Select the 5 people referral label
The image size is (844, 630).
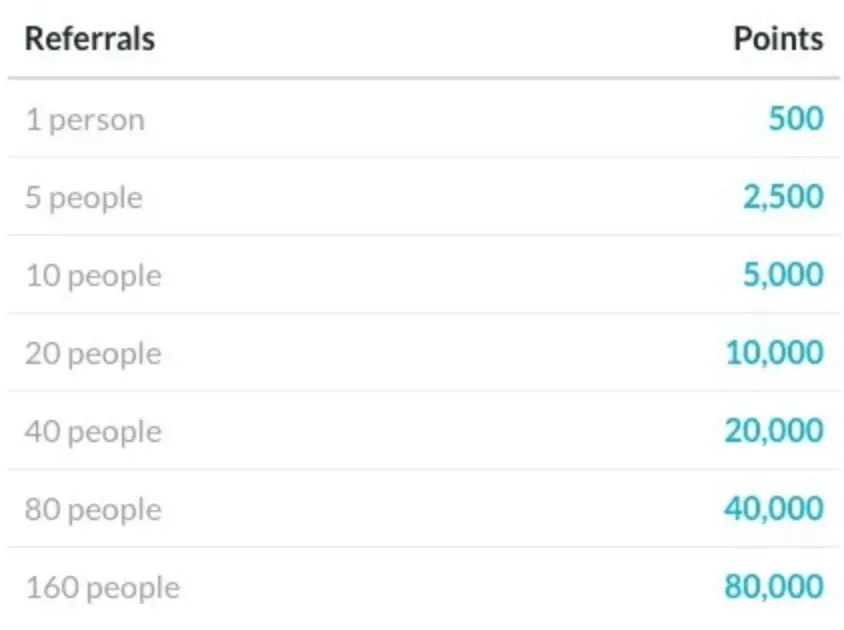(x=84, y=198)
